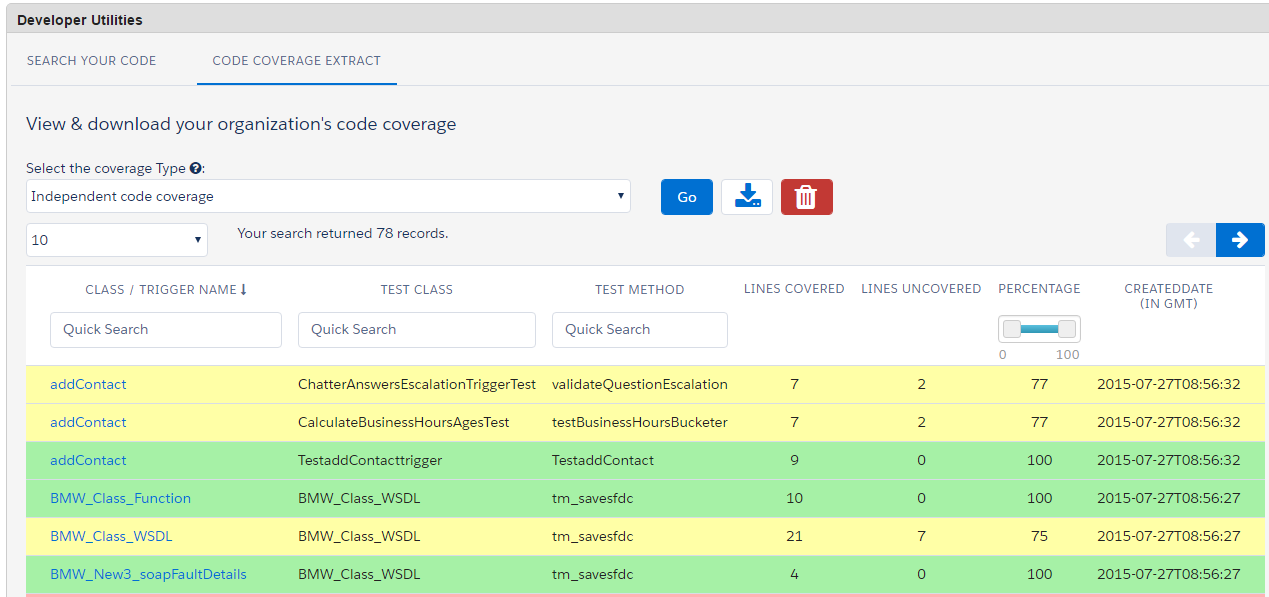Image resolution: width=1269 pixels, height=597 pixels.
Task: Click the red trash delete icon
Action: point(806,197)
